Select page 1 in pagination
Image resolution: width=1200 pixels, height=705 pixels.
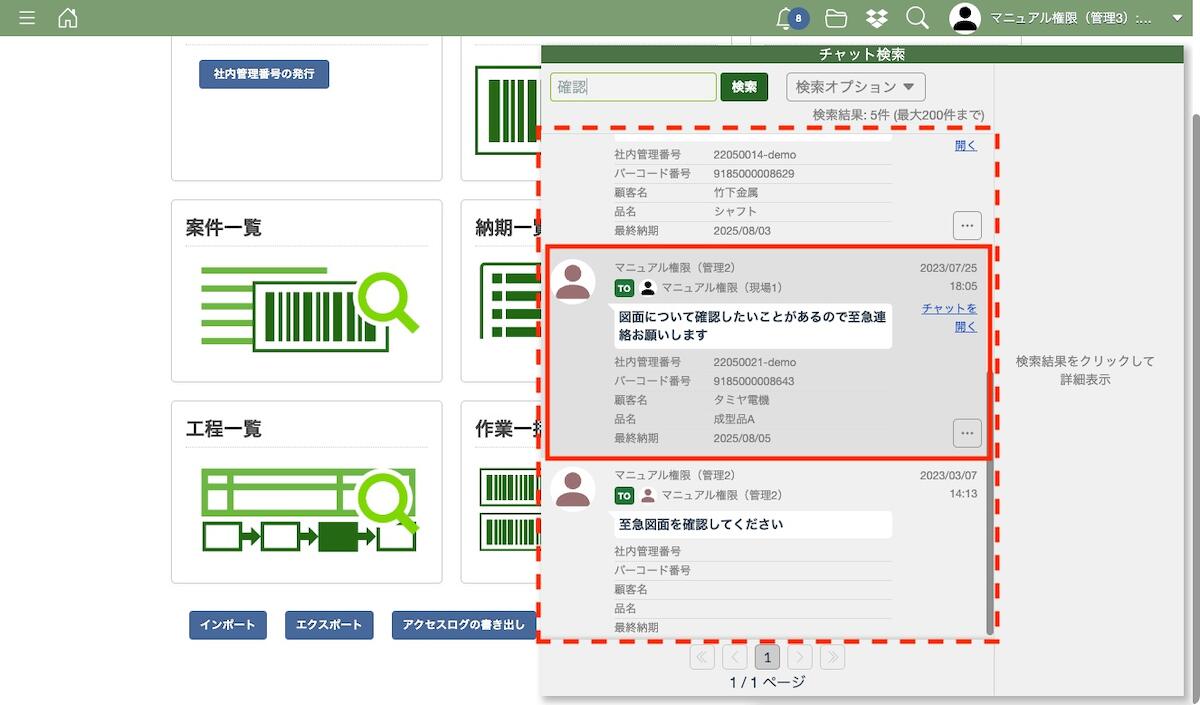pyautogui.click(x=767, y=657)
